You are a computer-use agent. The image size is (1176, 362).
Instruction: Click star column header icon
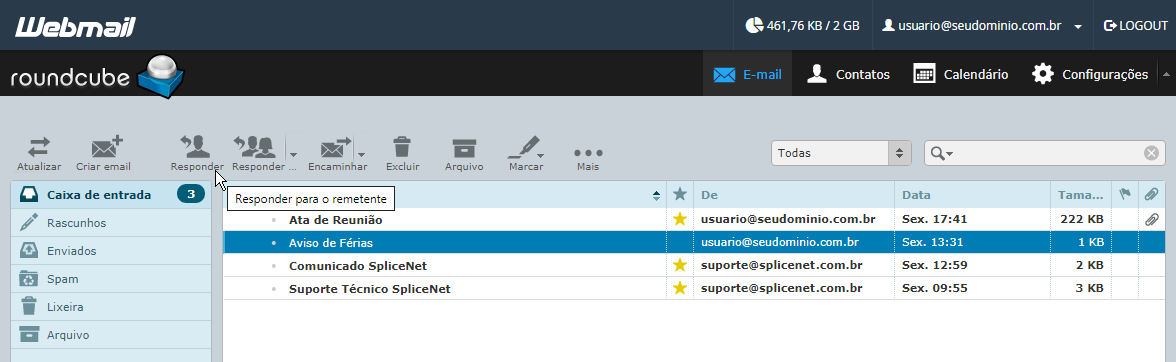click(x=680, y=195)
